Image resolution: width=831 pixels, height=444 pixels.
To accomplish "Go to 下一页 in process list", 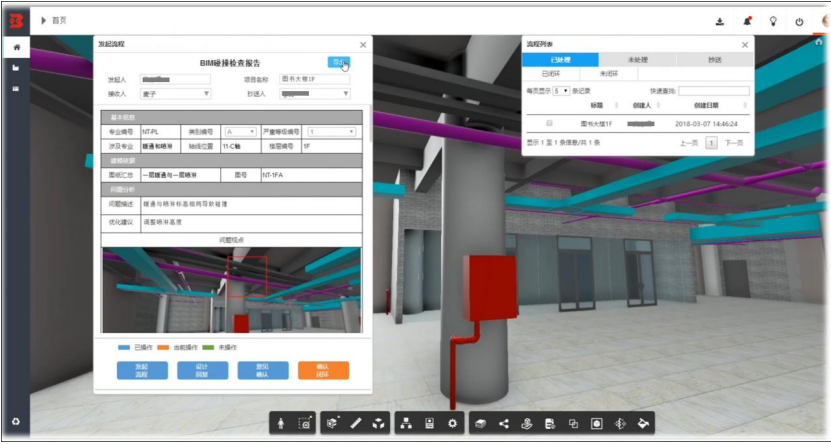I will pos(734,143).
